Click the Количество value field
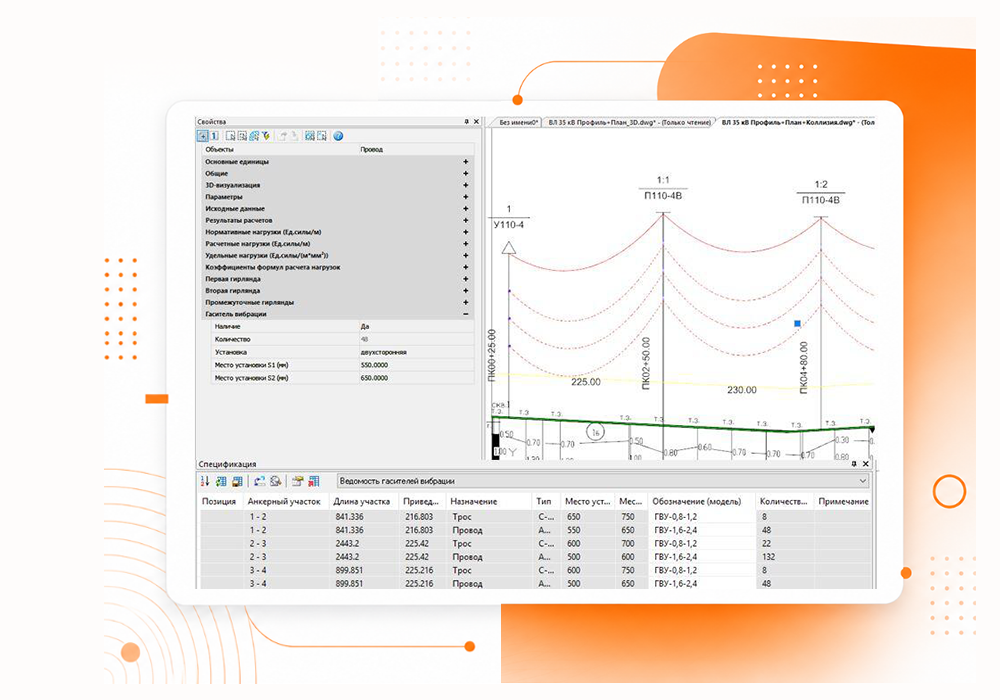 click(x=416, y=339)
